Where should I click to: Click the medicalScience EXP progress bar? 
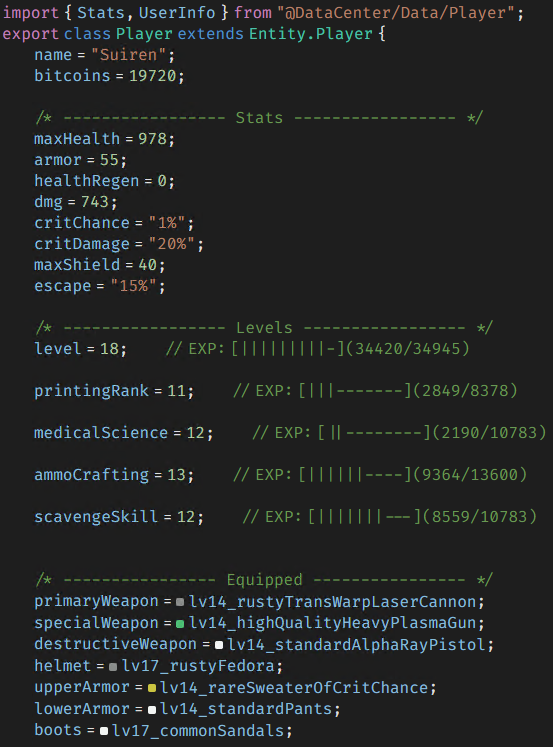(x=374, y=433)
